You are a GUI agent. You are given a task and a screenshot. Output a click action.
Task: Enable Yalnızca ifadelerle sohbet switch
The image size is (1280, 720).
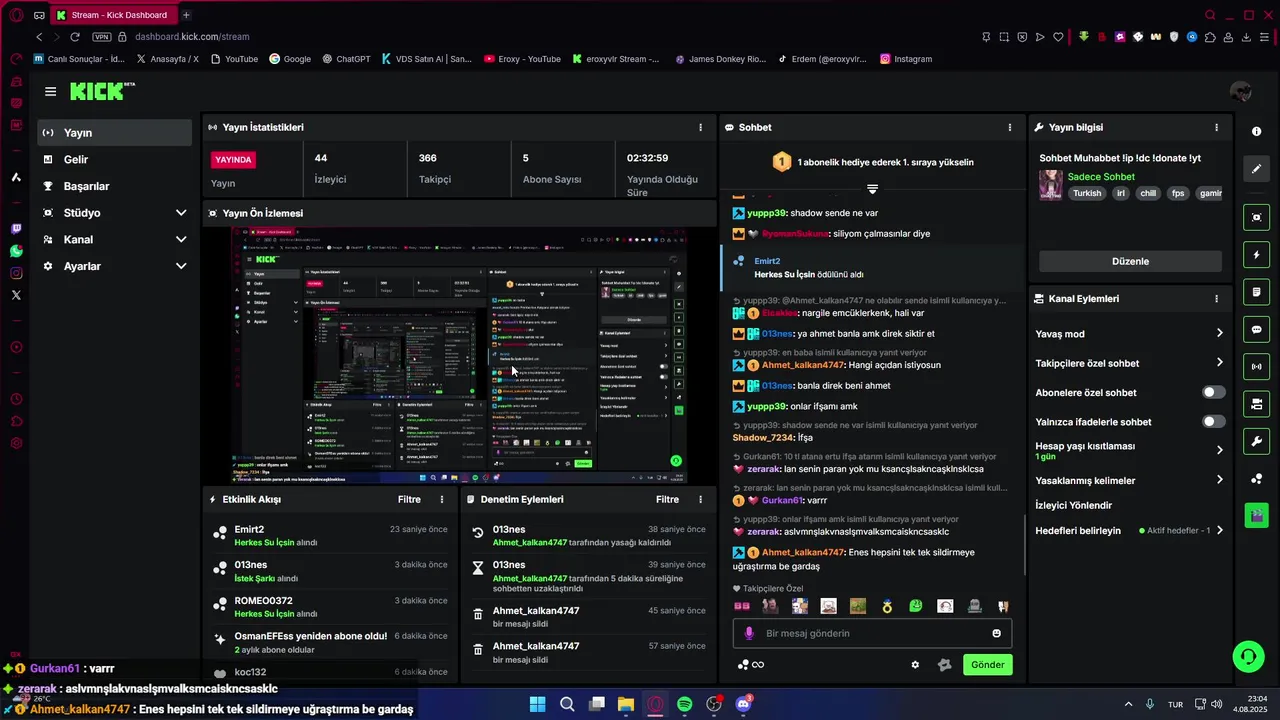[x=1213, y=422]
